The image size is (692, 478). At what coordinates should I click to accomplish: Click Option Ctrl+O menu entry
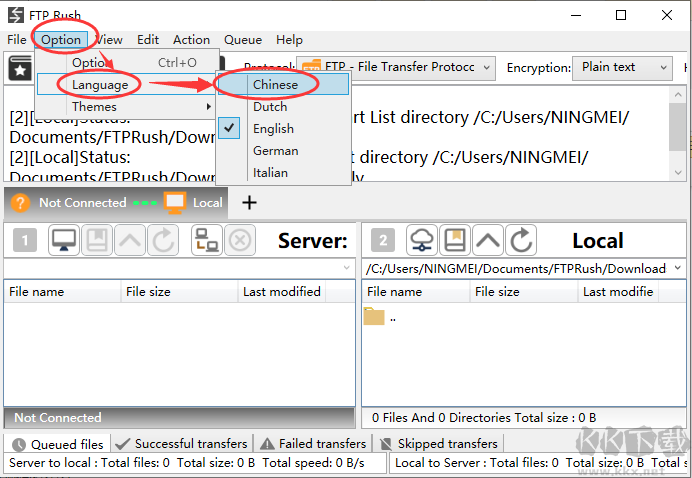[x=126, y=63]
